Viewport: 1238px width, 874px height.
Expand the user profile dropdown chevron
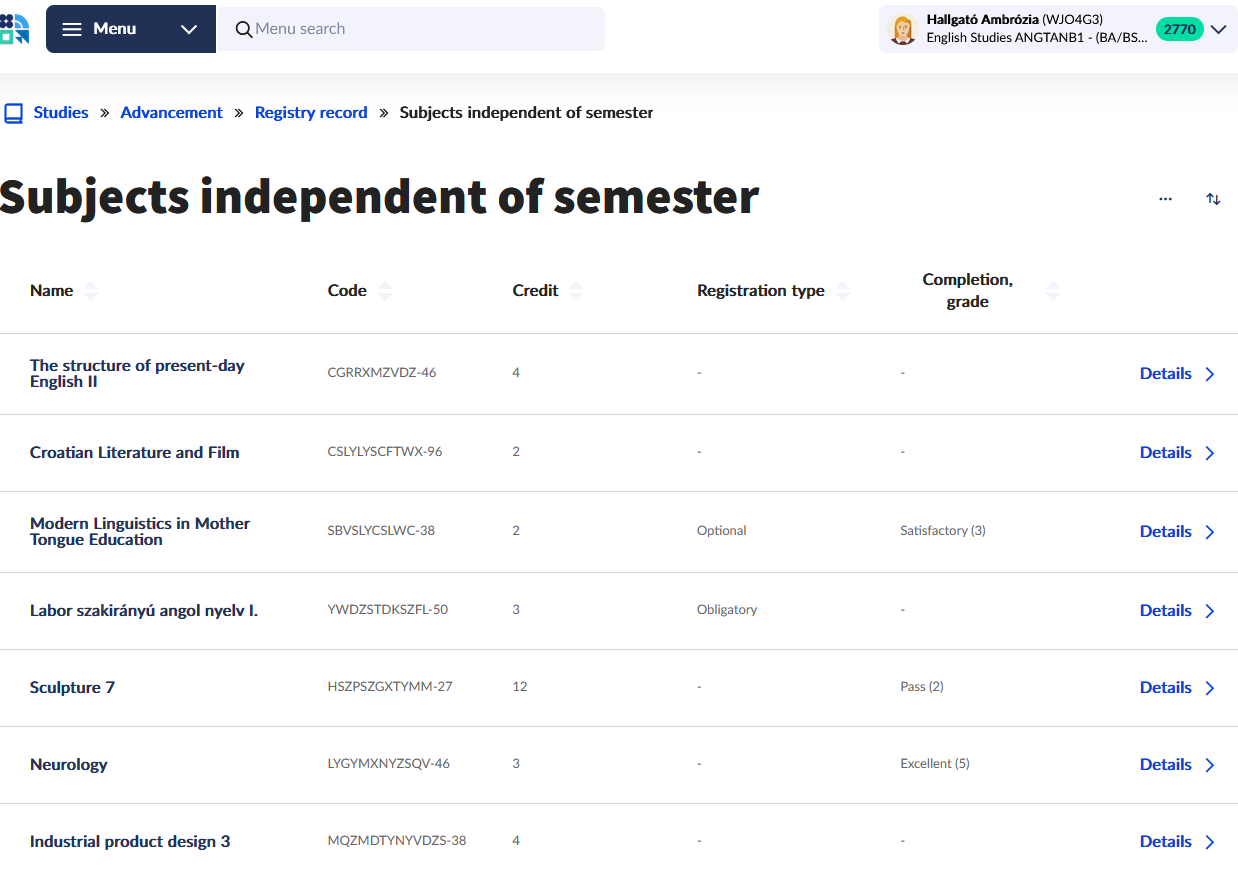tap(1218, 29)
